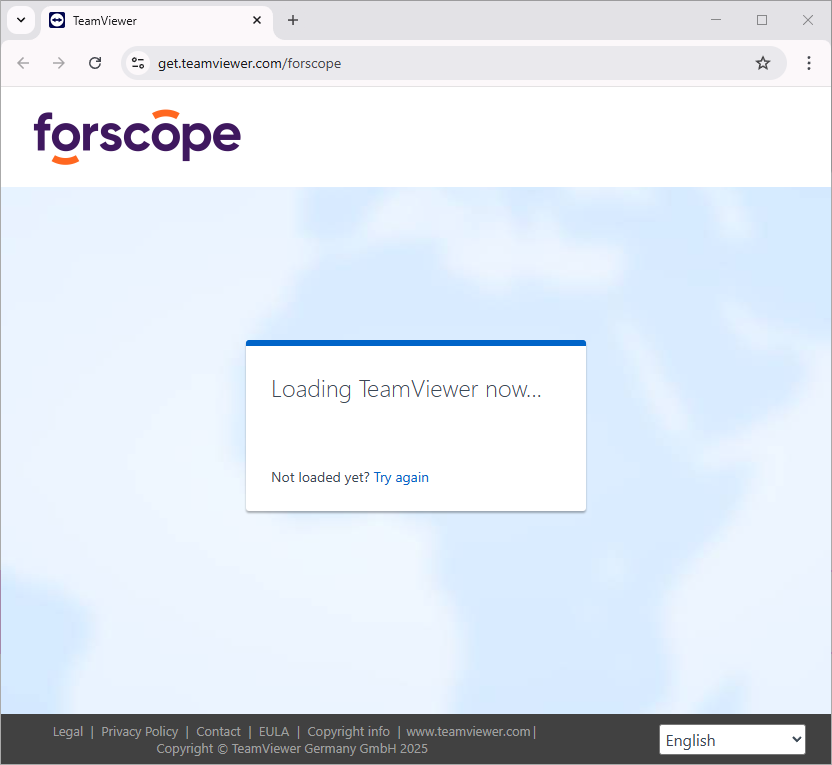Visit www.teamviewer.com footer link
This screenshot has width=832, height=765.
click(x=469, y=732)
